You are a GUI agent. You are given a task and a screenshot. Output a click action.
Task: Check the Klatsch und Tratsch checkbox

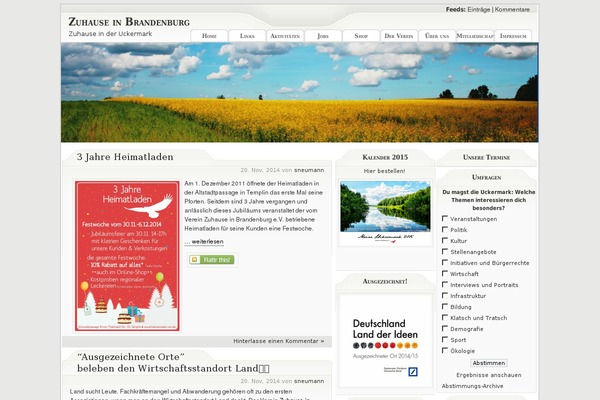tap(445, 317)
